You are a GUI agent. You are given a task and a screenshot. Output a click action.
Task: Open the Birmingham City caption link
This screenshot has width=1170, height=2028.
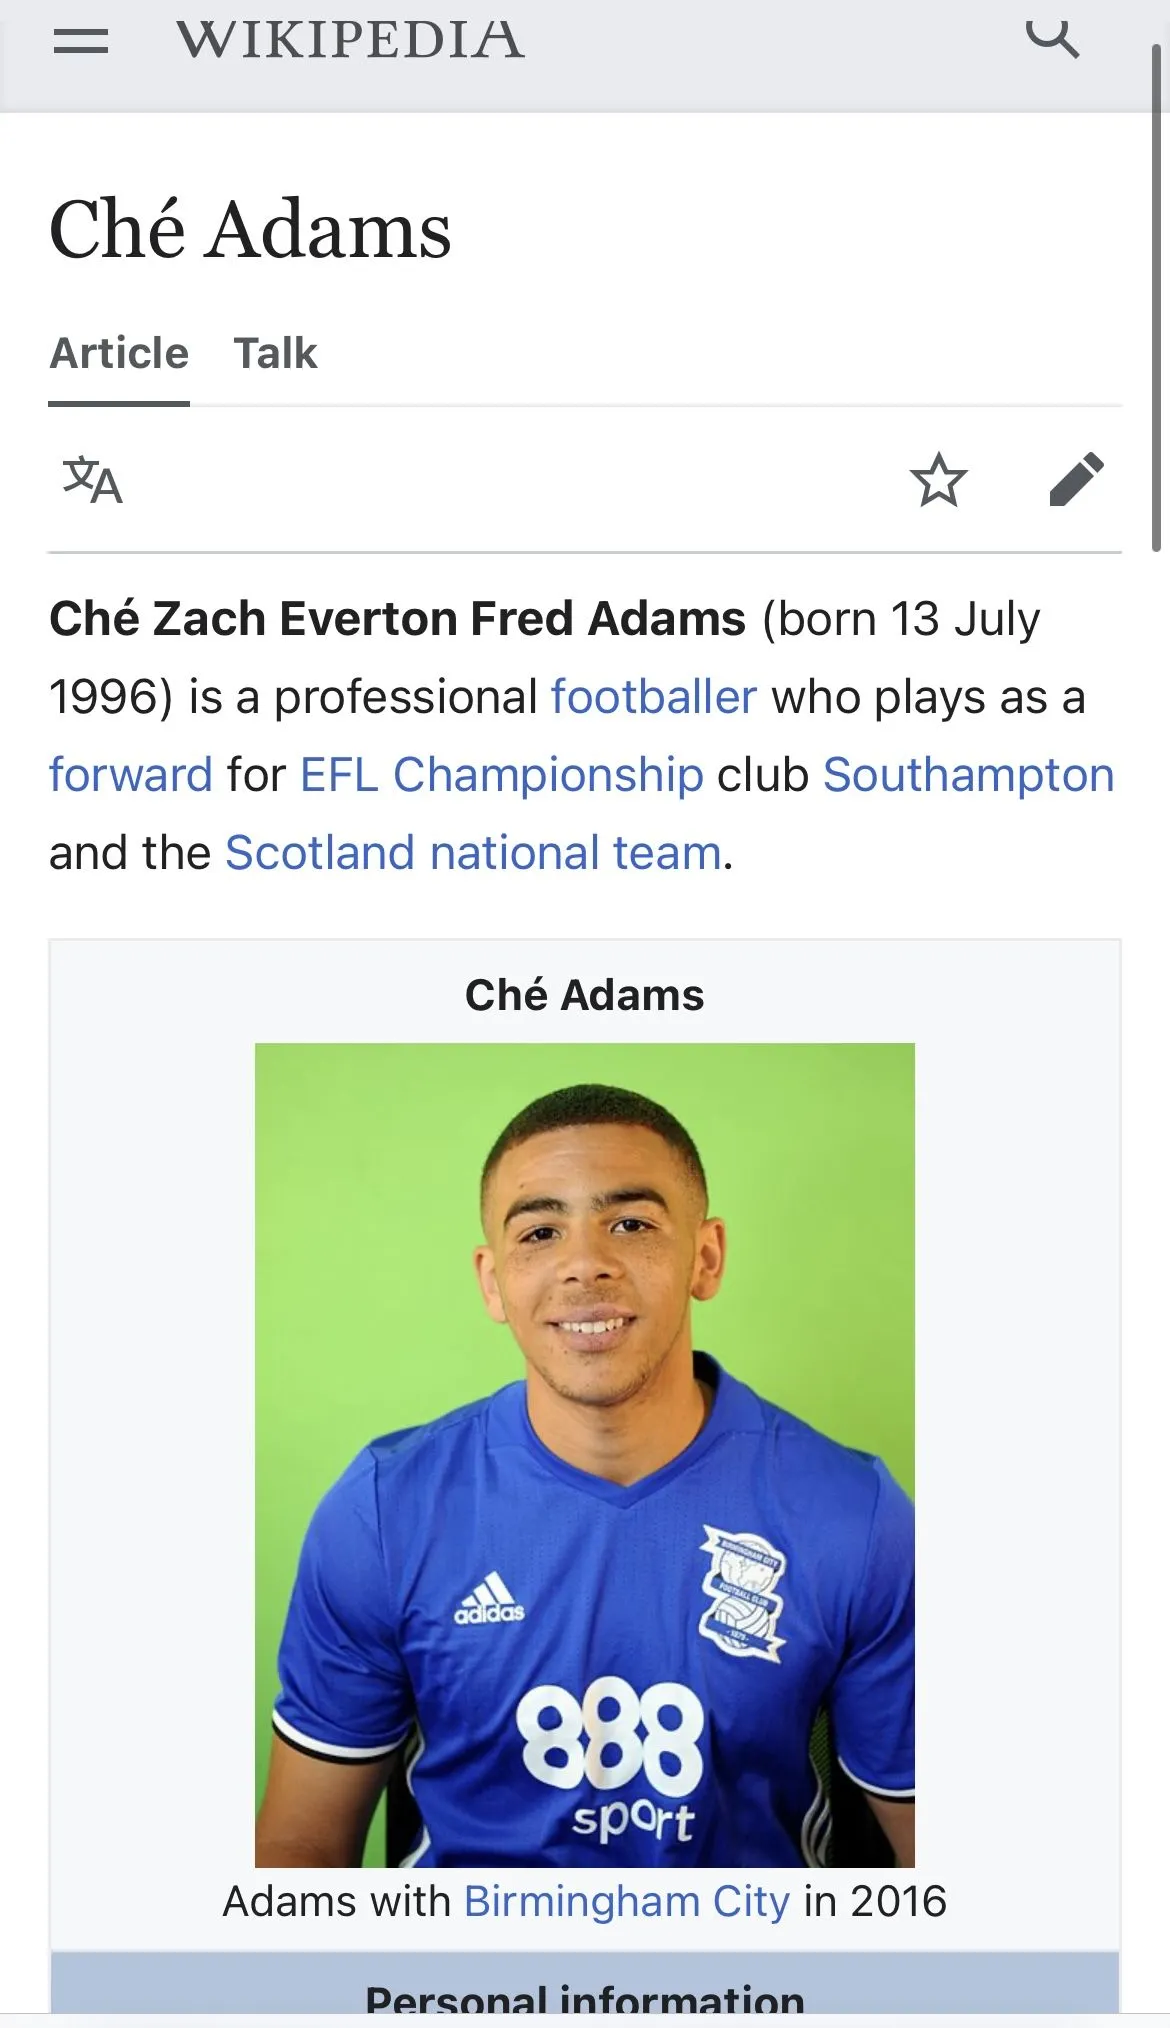point(627,1901)
